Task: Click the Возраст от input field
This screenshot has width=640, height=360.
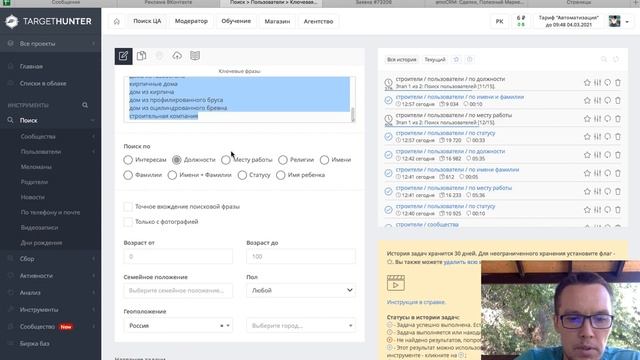Action: pos(178,256)
